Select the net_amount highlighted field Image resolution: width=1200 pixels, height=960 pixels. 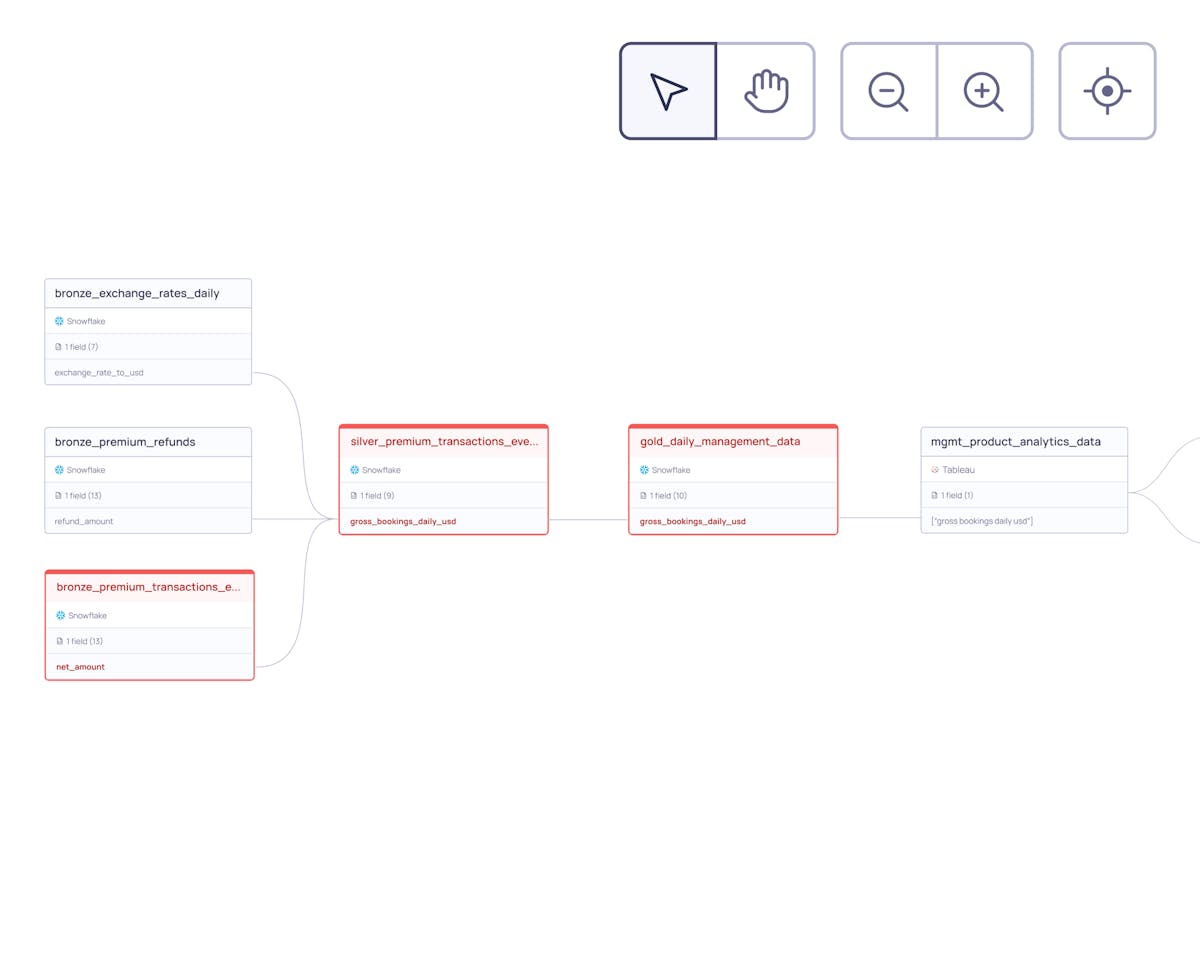point(79,666)
